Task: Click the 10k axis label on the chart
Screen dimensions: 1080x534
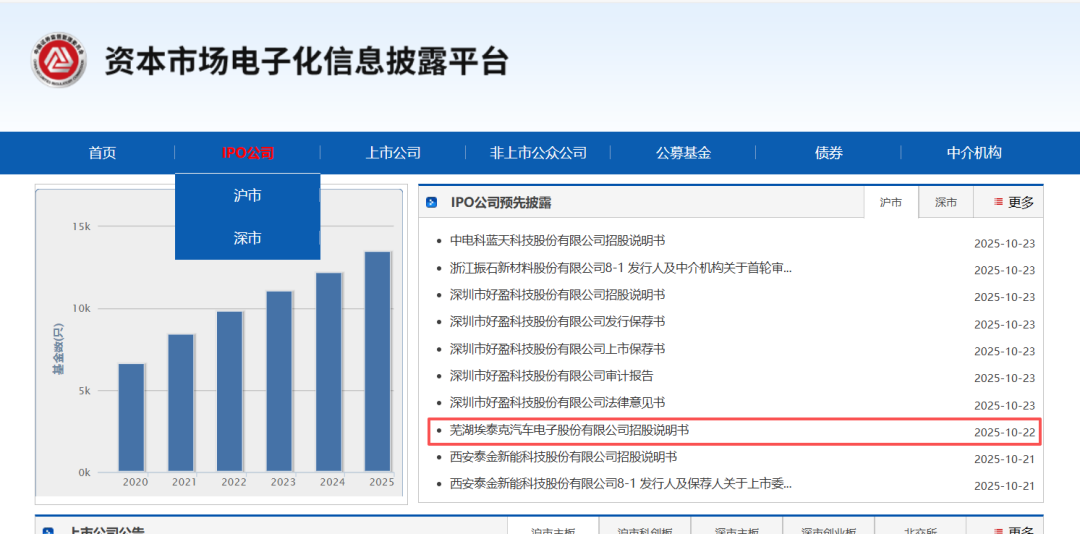Action: pos(81,308)
